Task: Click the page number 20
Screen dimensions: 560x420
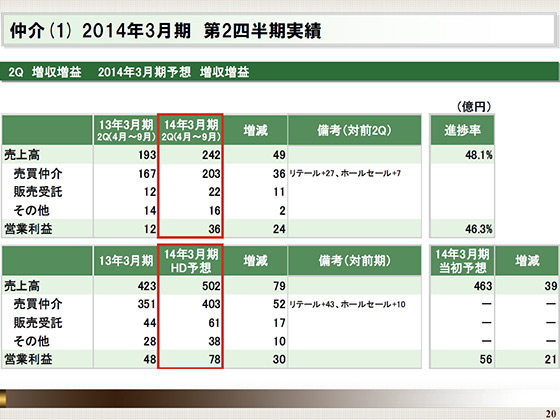Action: coord(550,413)
